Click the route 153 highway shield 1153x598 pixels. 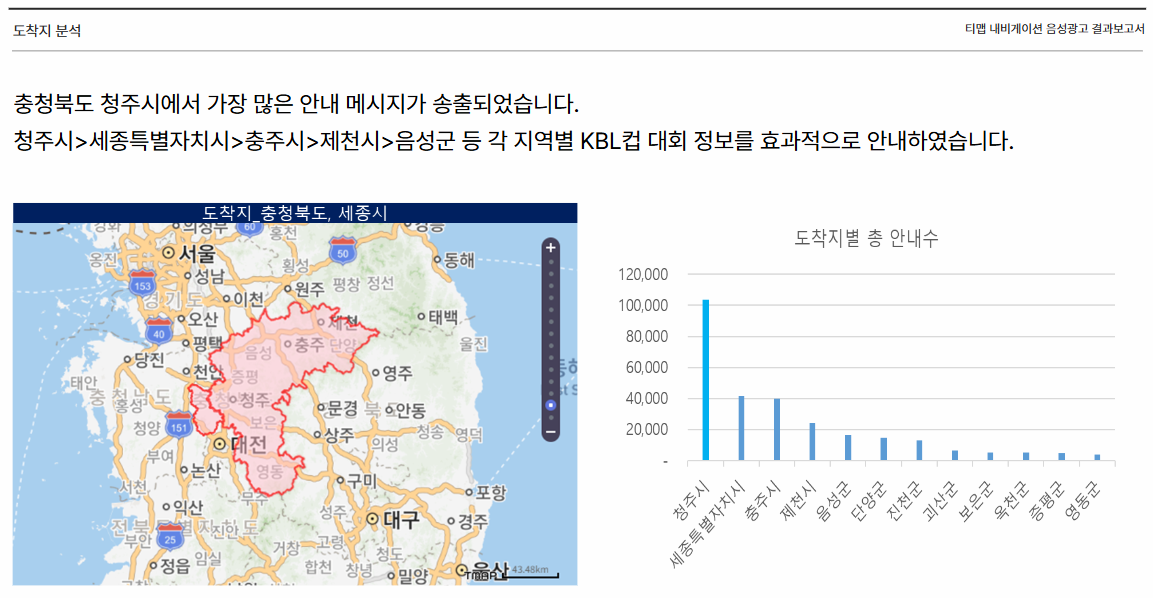[x=142, y=283]
